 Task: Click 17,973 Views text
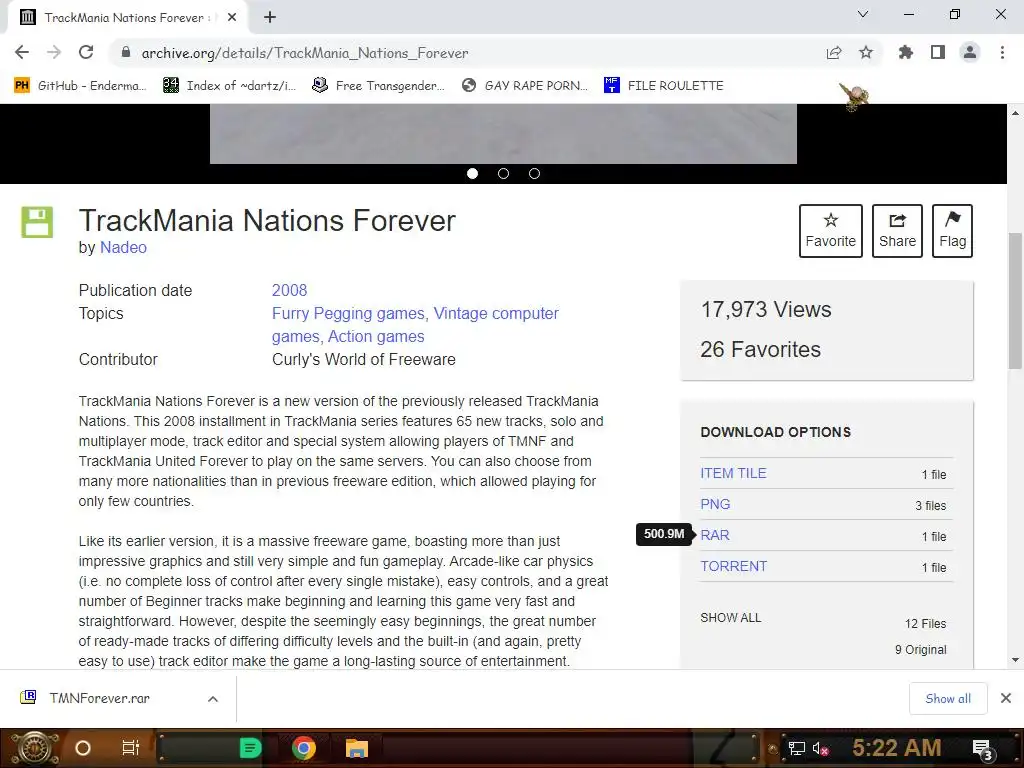[x=766, y=310]
